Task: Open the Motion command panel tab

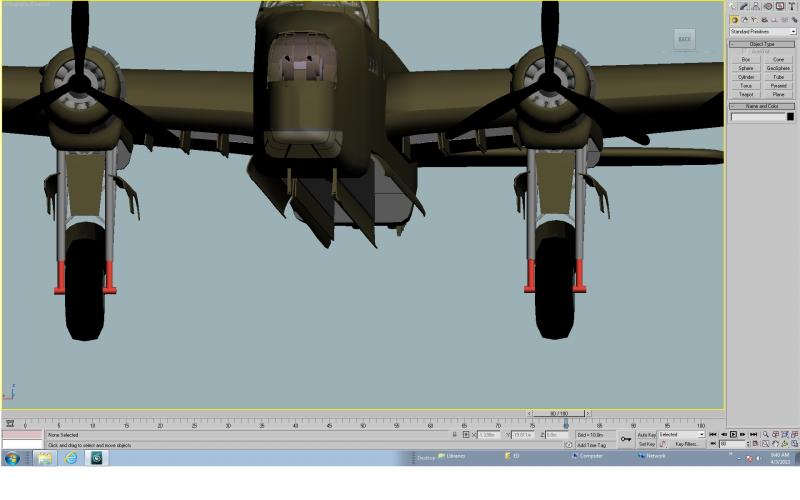Action: pos(768,6)
